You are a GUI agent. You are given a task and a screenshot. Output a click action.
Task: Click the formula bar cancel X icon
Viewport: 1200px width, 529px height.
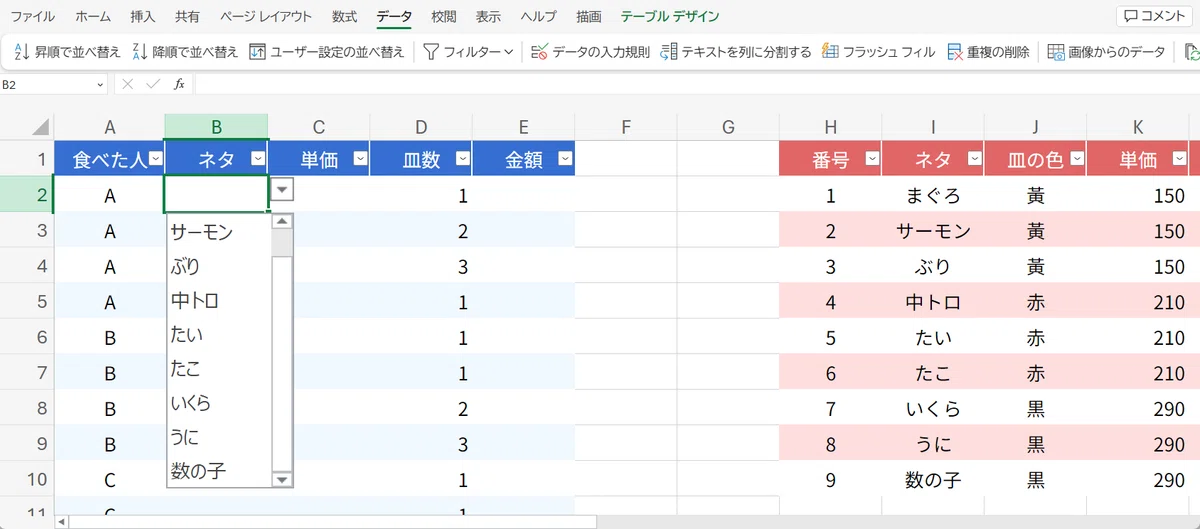pyautogui.click(x=127, y=85)
